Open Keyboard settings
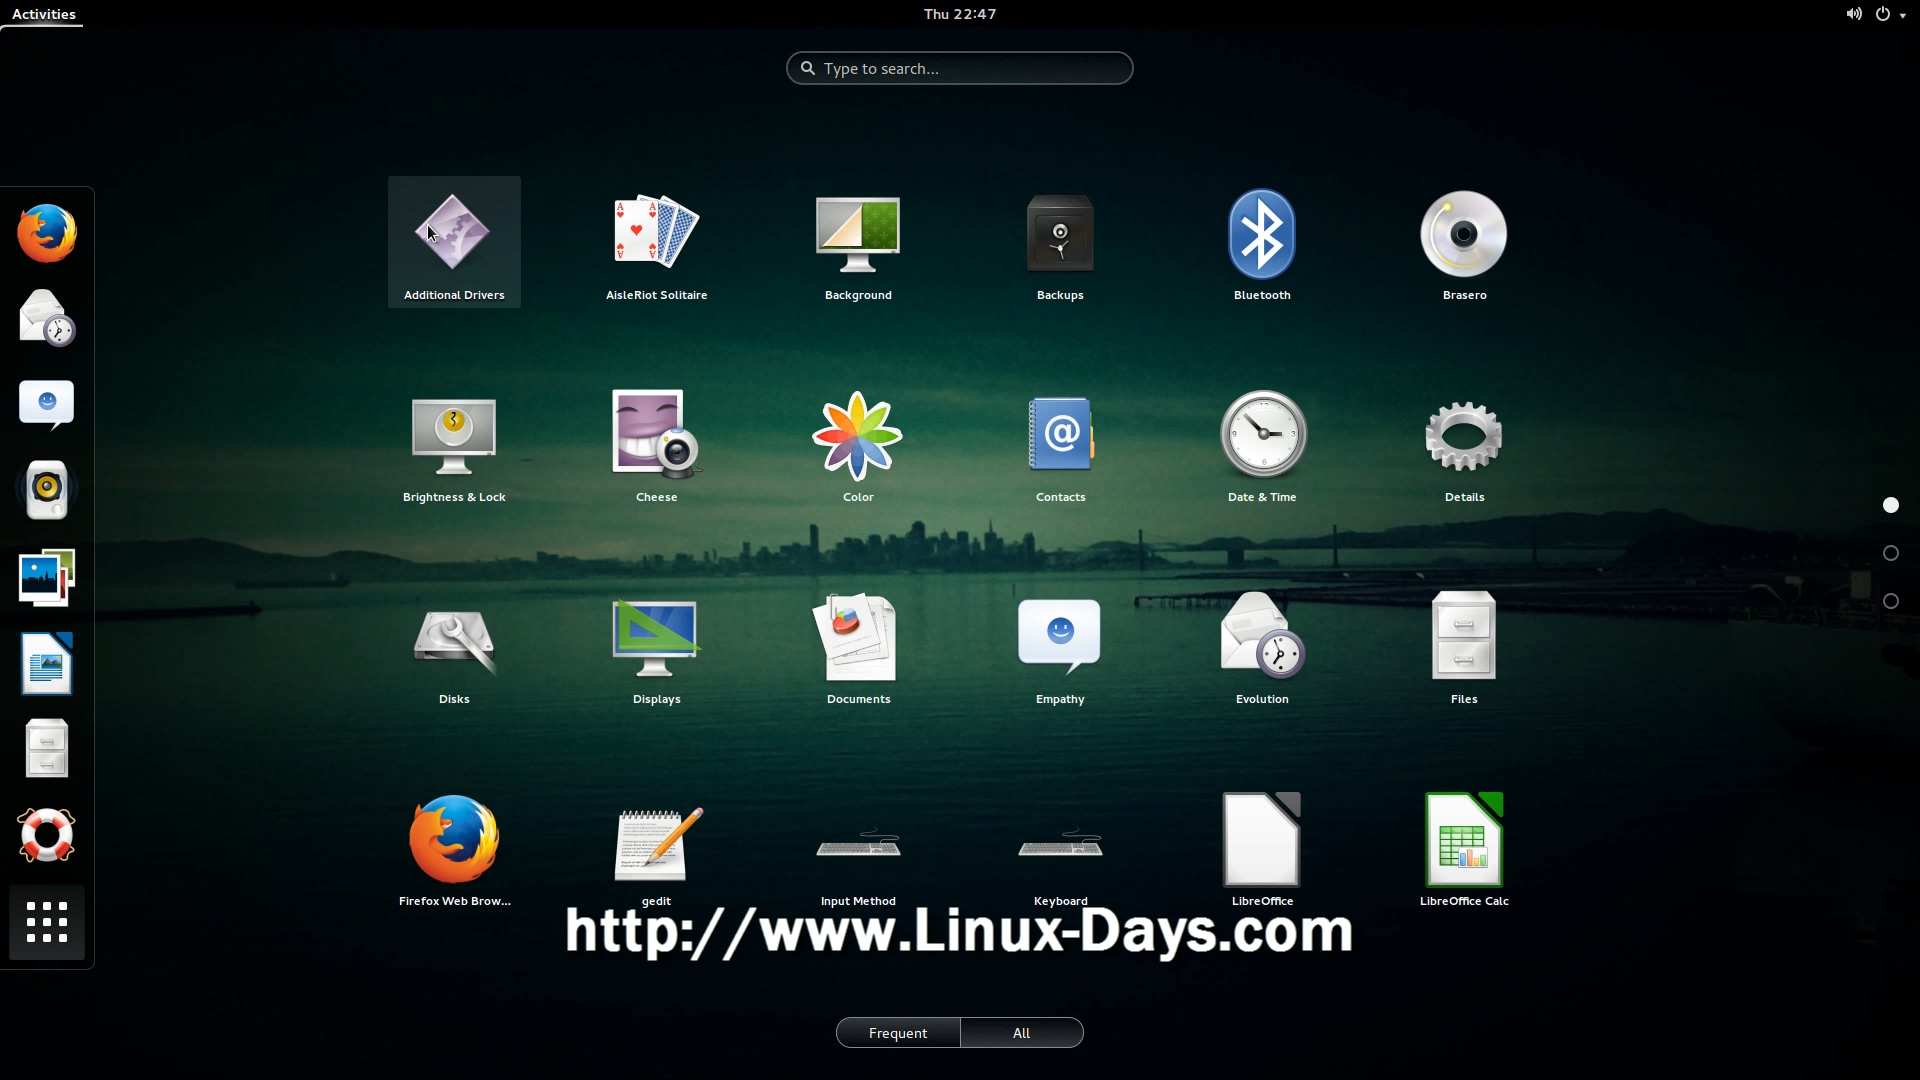Screen dimensions: 1920x1080 [x=1060, y=848]
